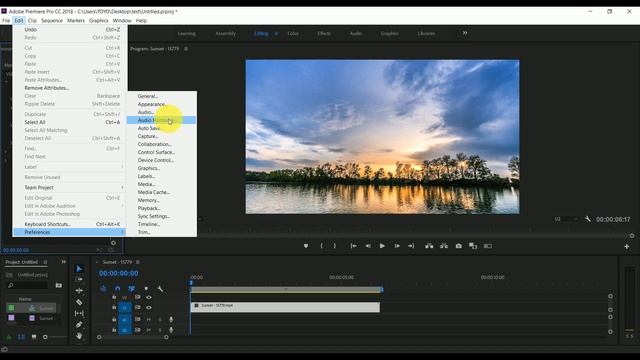Viewport: 640px width, 360px height.
Task: Click the timeline playhead marker
Action: (191, 282)
